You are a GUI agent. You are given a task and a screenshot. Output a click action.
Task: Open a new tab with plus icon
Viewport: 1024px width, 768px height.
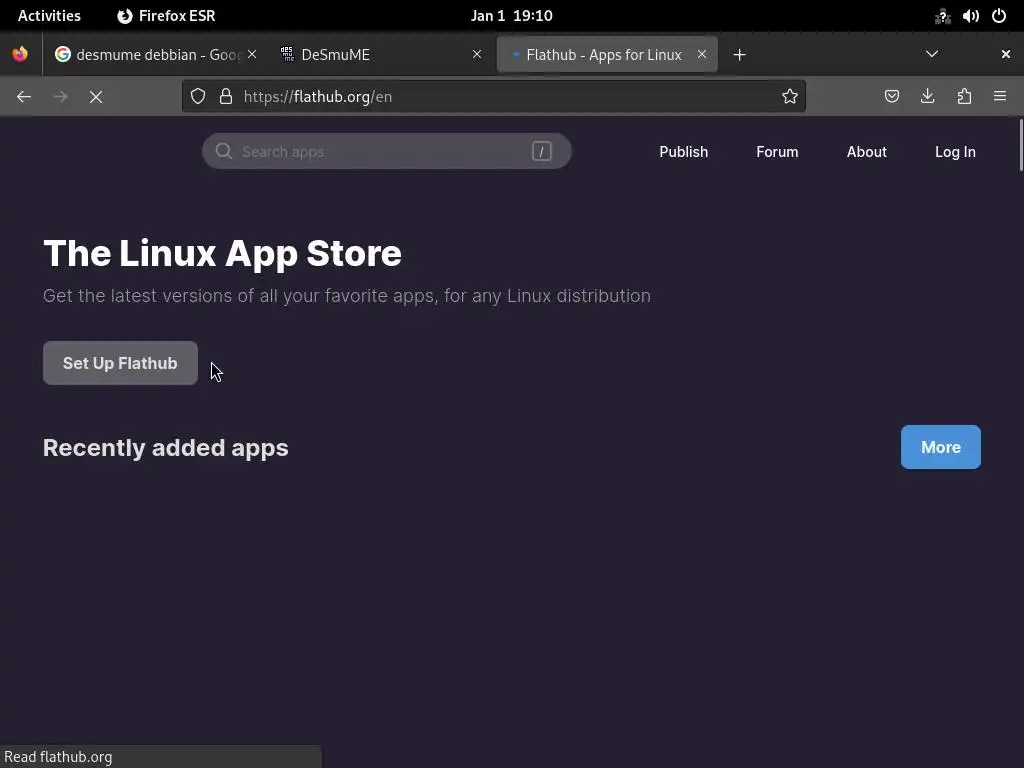pos(739,55)
